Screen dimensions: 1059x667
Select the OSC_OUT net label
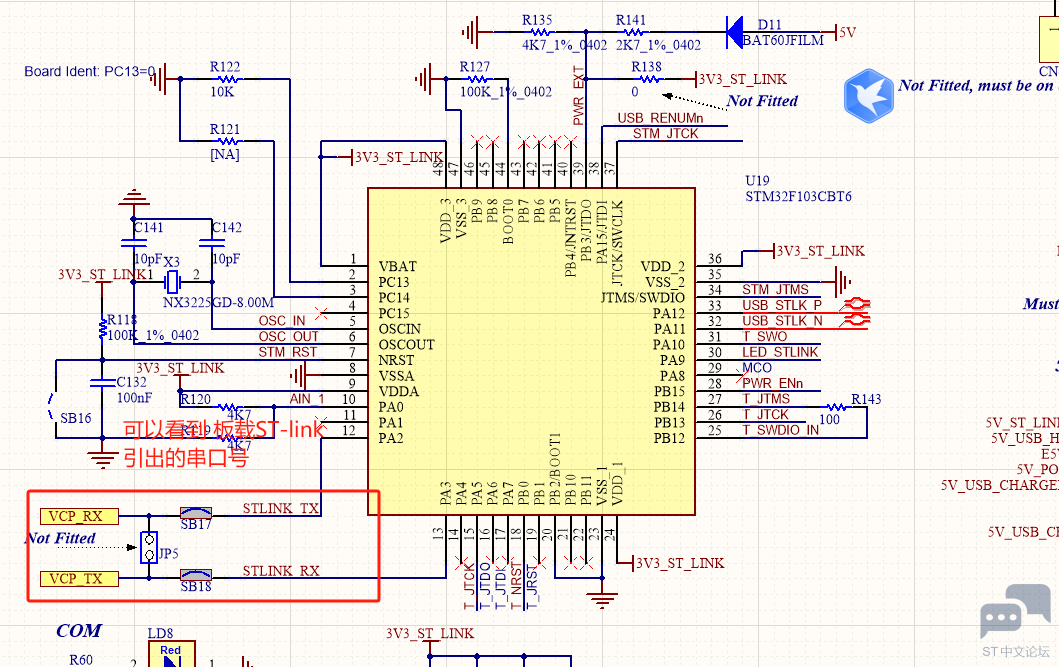click(x=288, y=336)
